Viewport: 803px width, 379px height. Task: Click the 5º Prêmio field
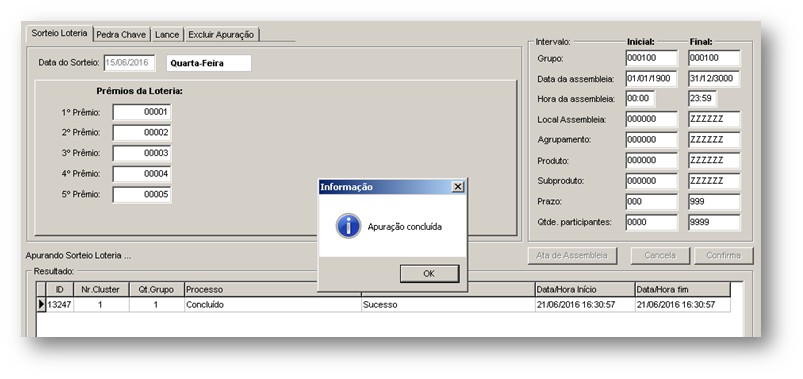tap(142, 195)
